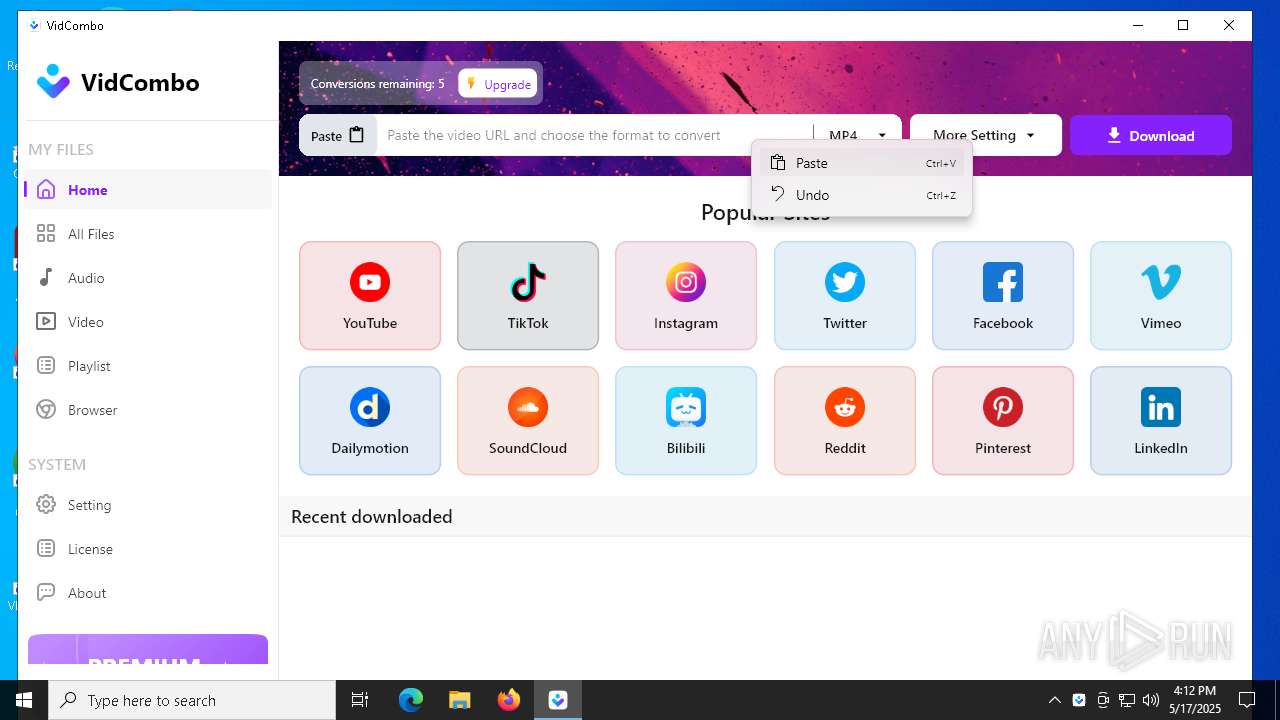
Task: Click Conversions remaining: 5 text
Action: tap(378, 84)
